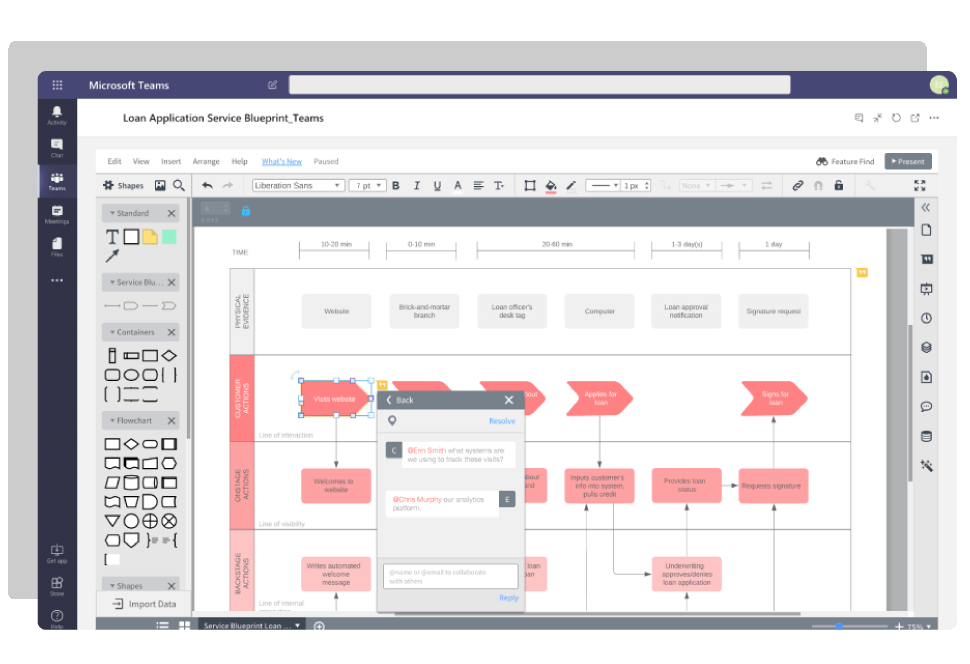Enter fullscreen mode from the toolbar

(919, 185)
